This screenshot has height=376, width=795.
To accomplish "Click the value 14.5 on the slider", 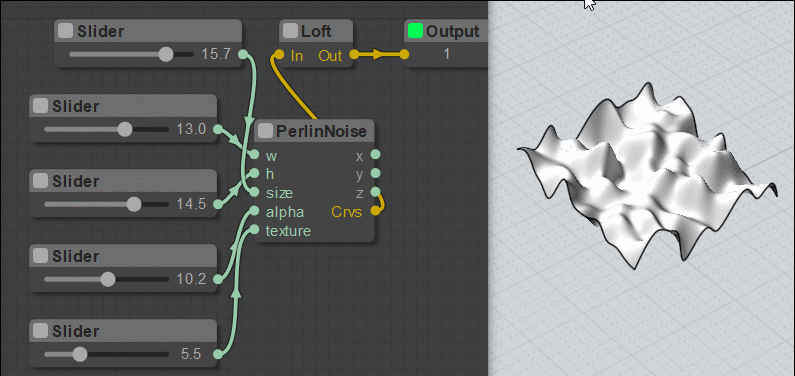I will [191, 204].
